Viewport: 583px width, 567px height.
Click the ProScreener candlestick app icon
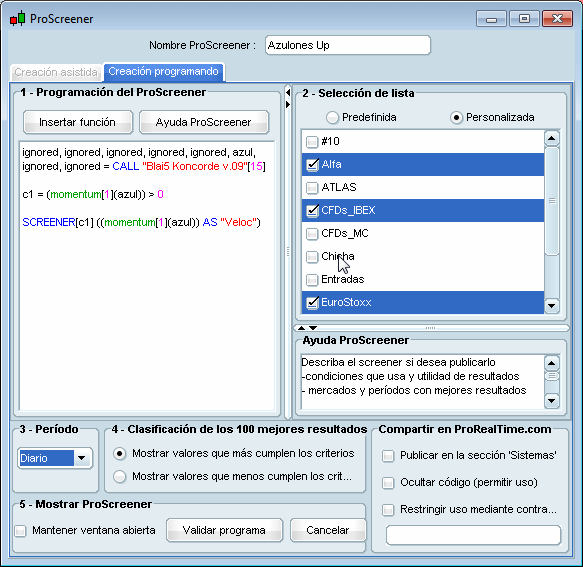point(18,19)
